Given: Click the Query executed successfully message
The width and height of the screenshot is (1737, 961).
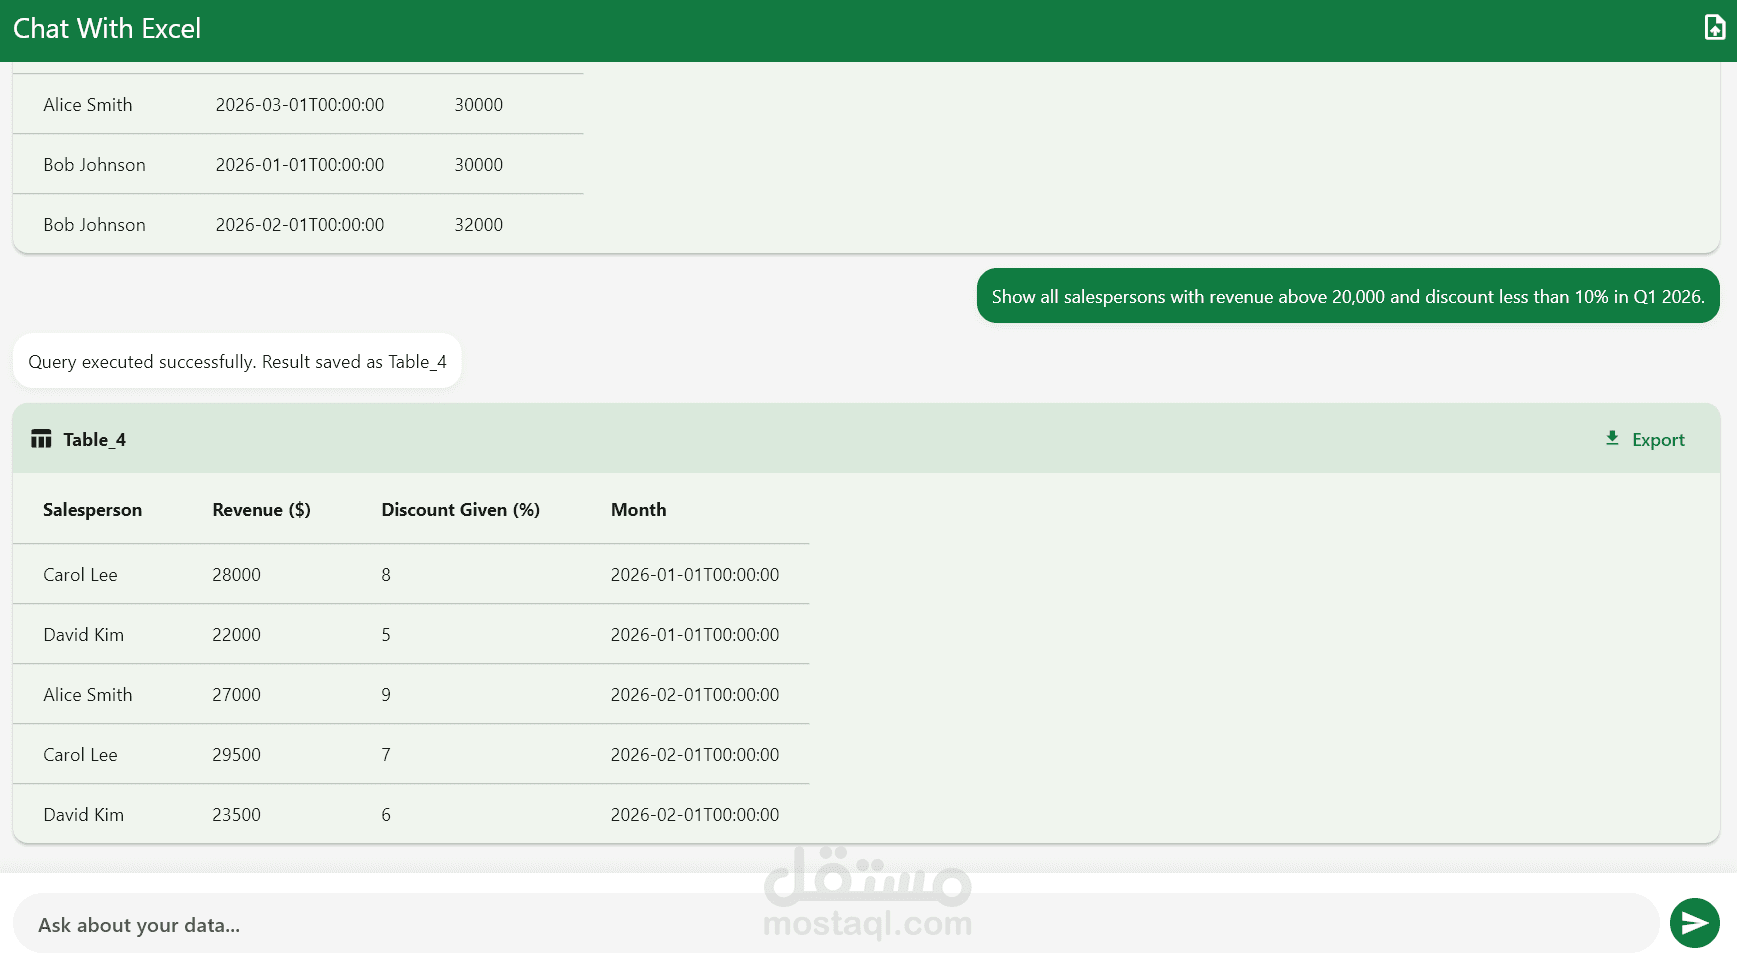Looking at the screenshot, I should pyautogui.click(x=237, y=361).
